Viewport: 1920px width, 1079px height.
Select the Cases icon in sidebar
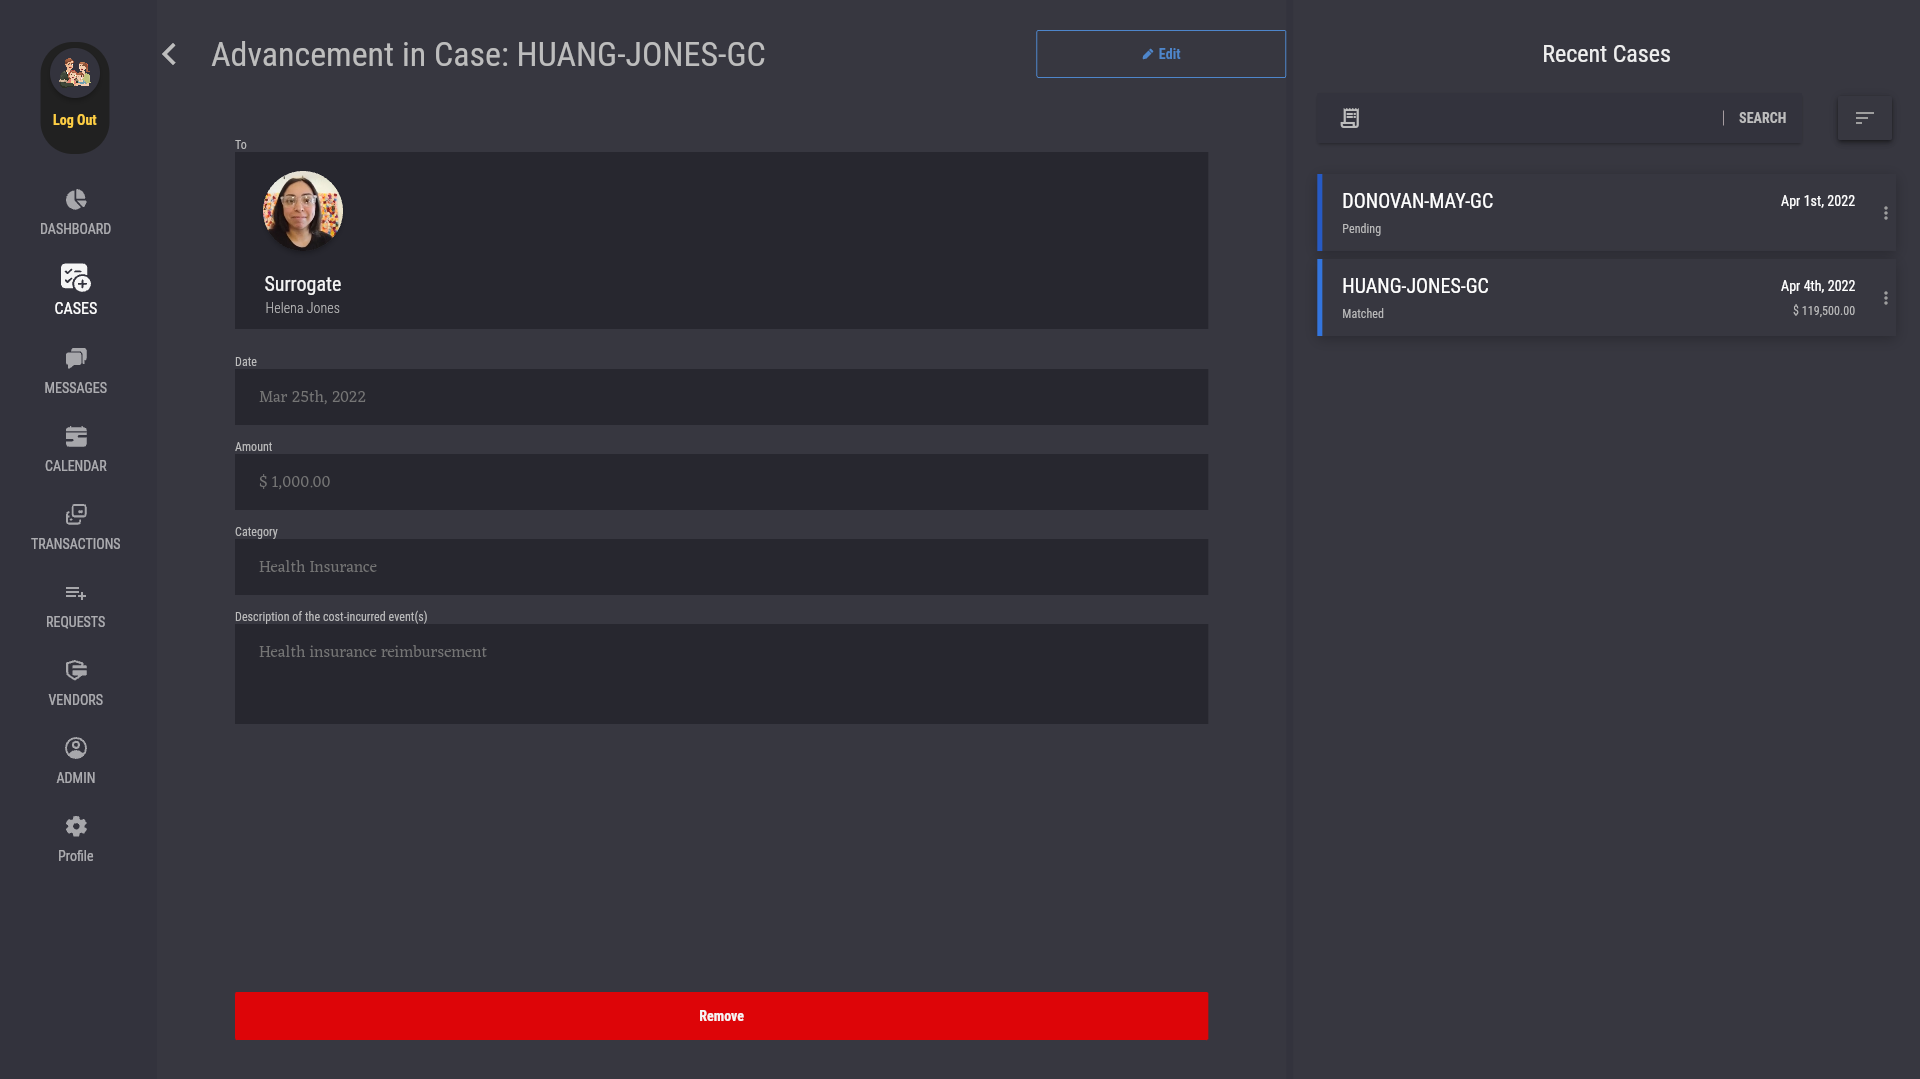(76, 277)
